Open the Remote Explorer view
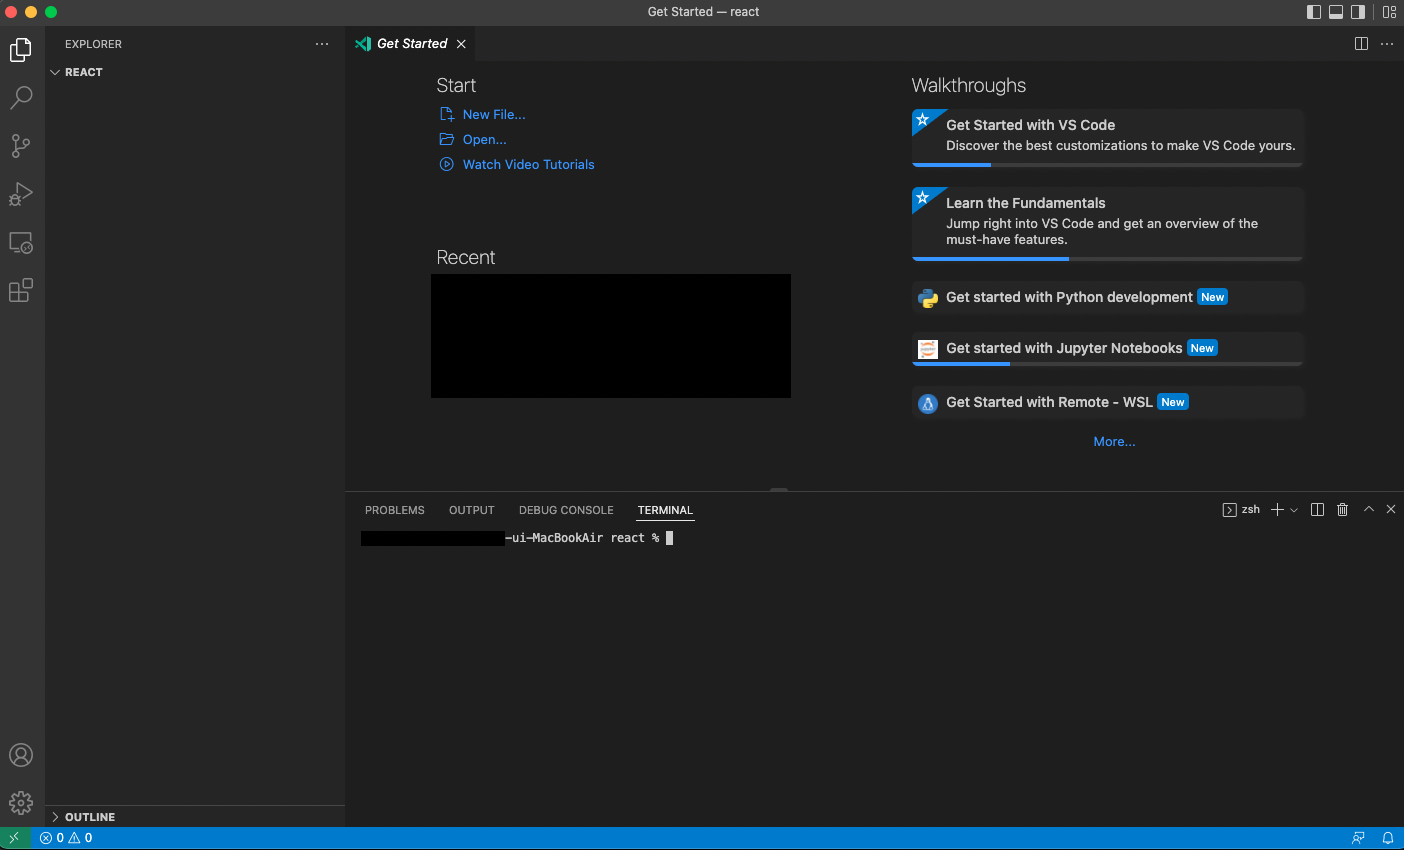Viewport: 1404px width, 850px height. pos(21,242)
